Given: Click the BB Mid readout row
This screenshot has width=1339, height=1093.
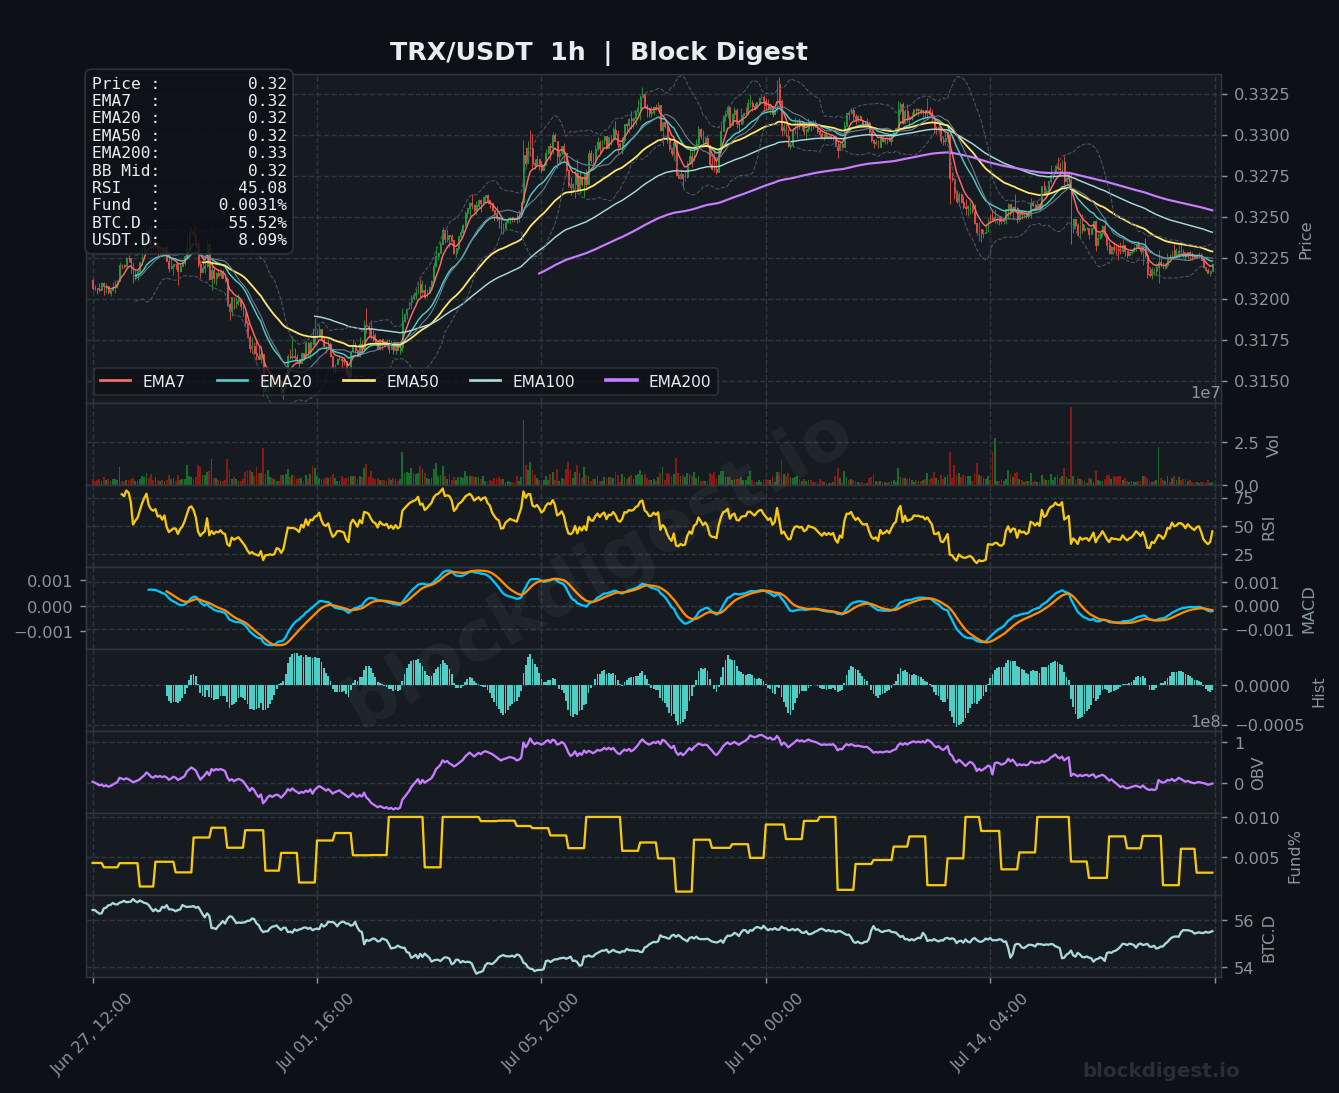Looking at the screenshot, I should click(189, 170).
